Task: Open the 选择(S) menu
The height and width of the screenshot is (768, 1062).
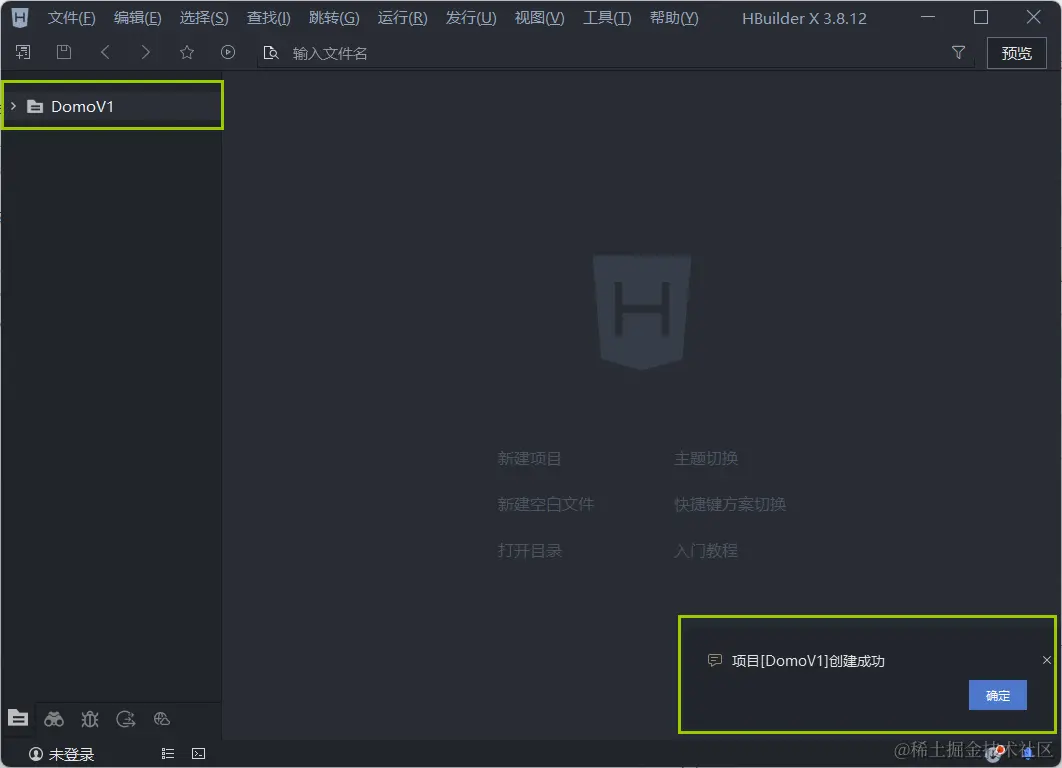Action: pyautogui.click(x=204, y=18)
